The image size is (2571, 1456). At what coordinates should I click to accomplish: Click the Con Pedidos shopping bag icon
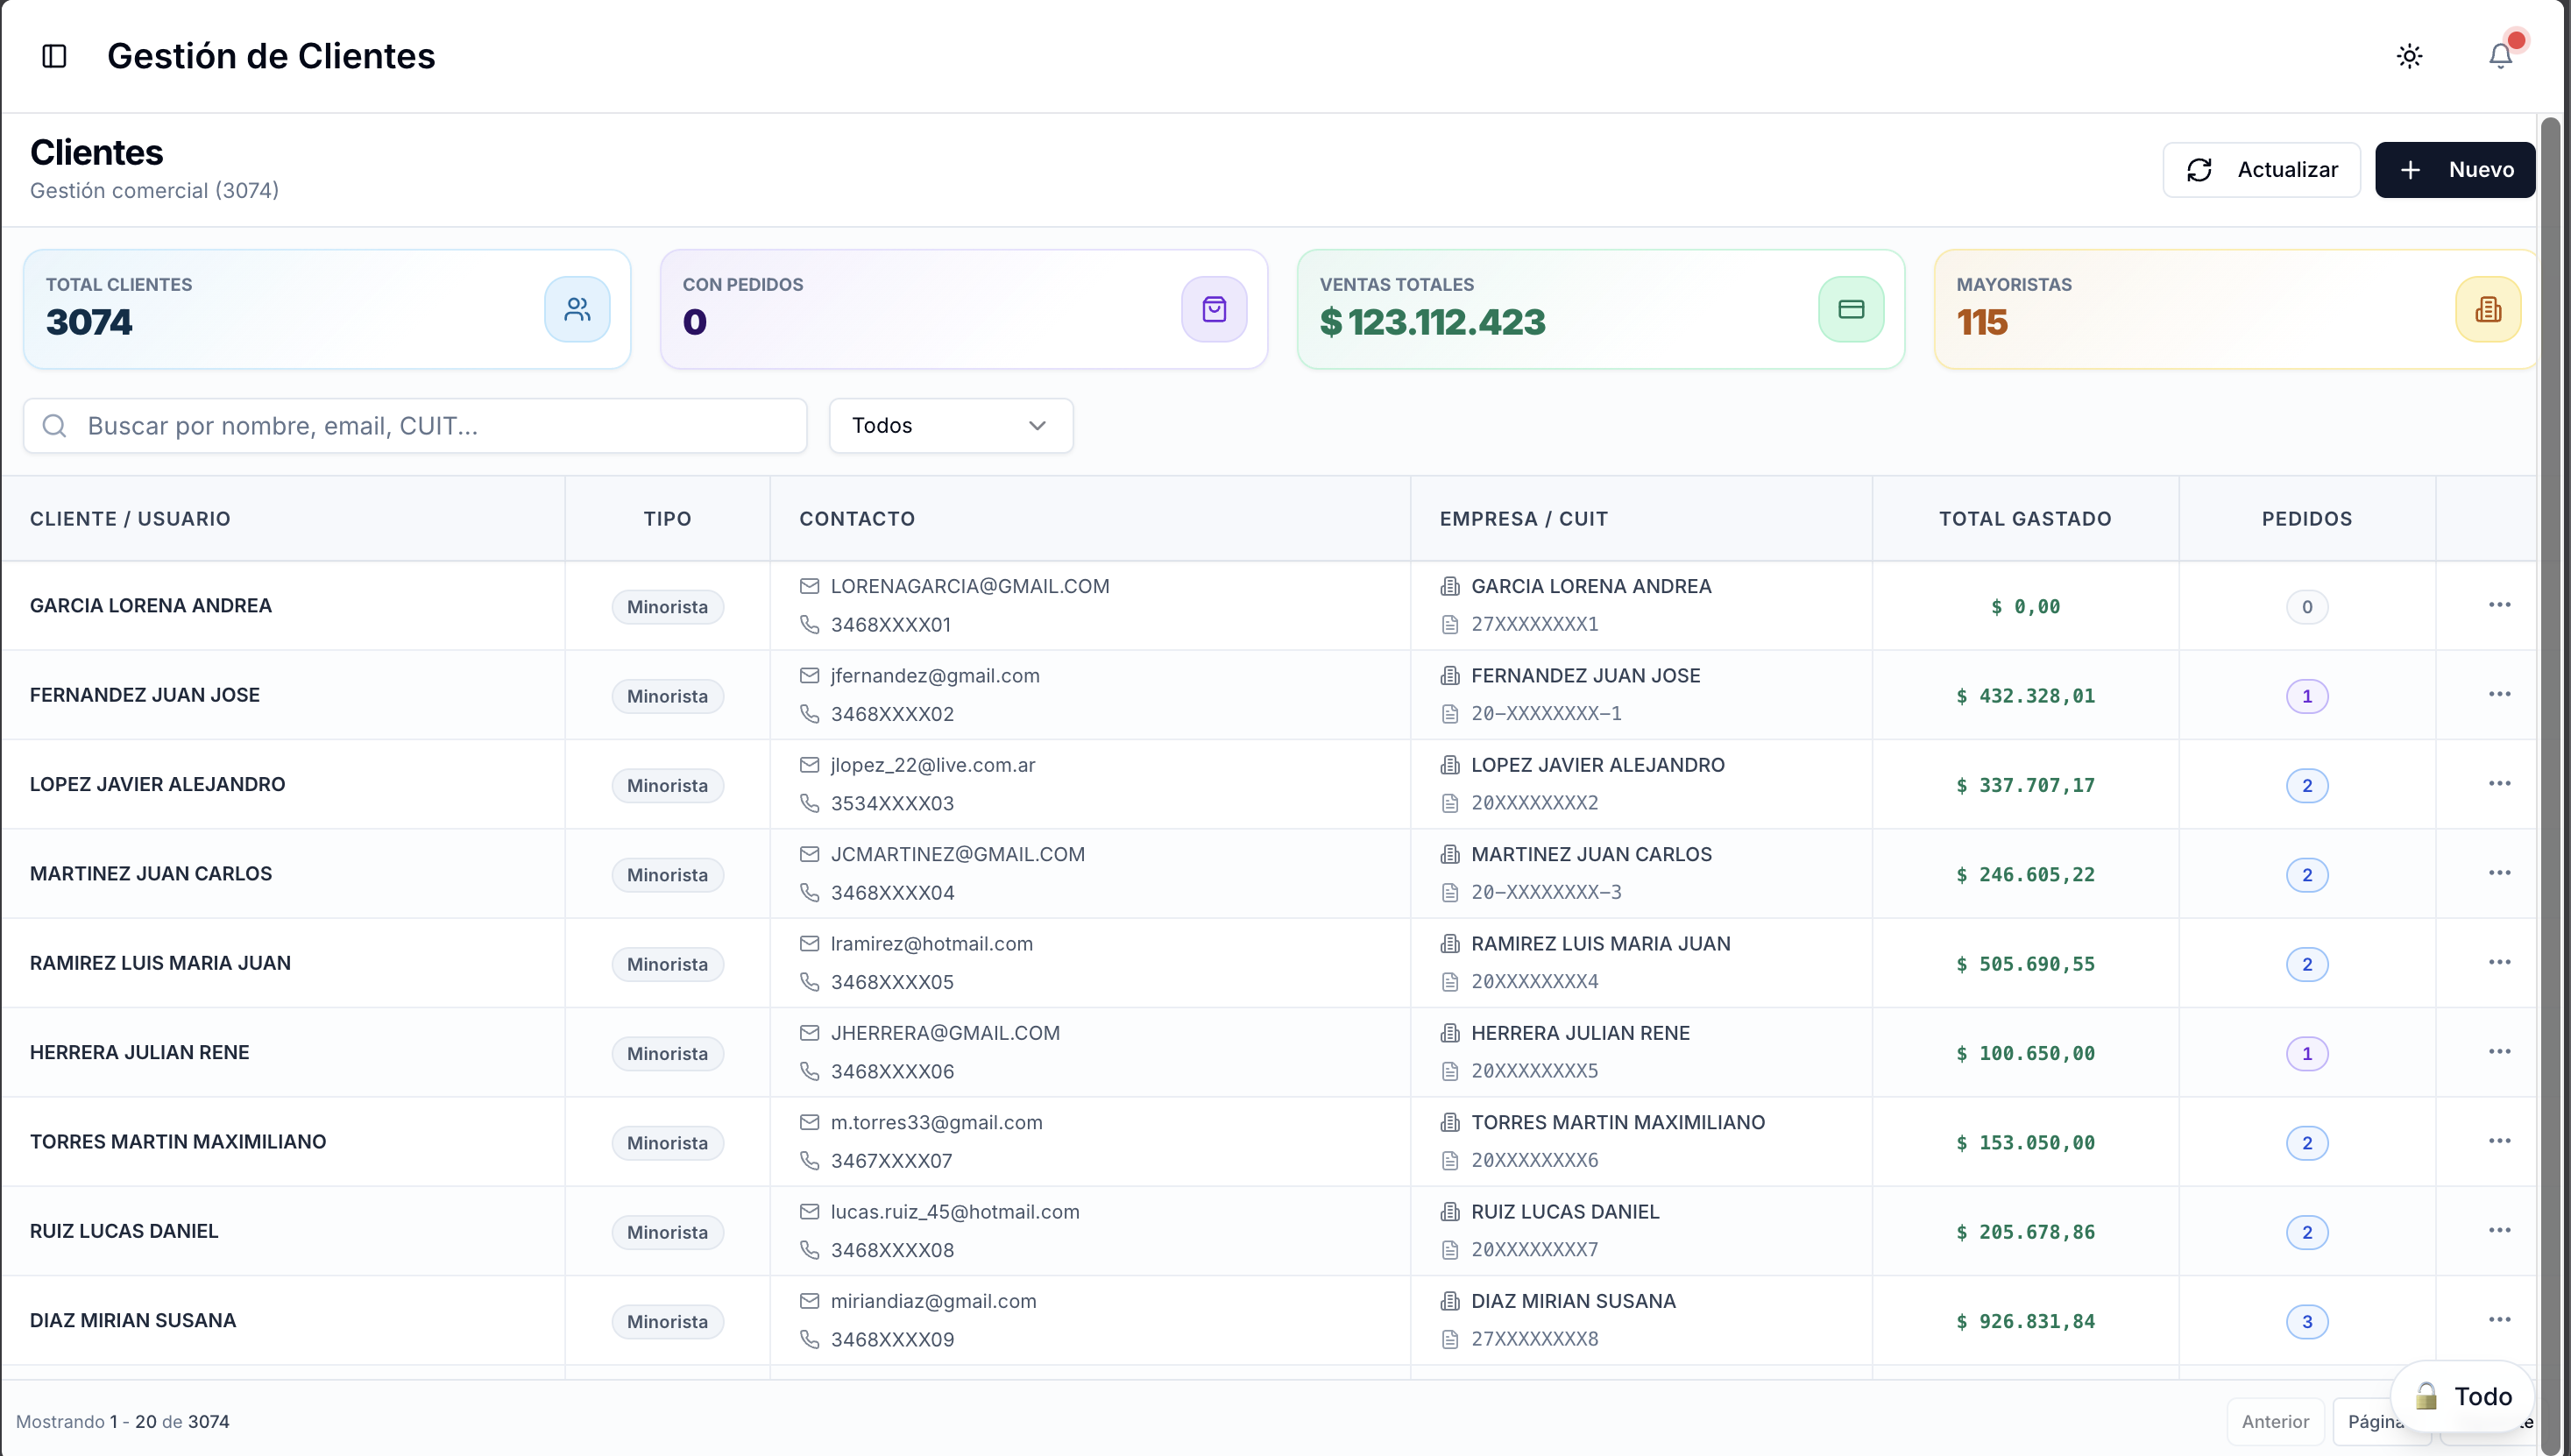(1213, 309)
